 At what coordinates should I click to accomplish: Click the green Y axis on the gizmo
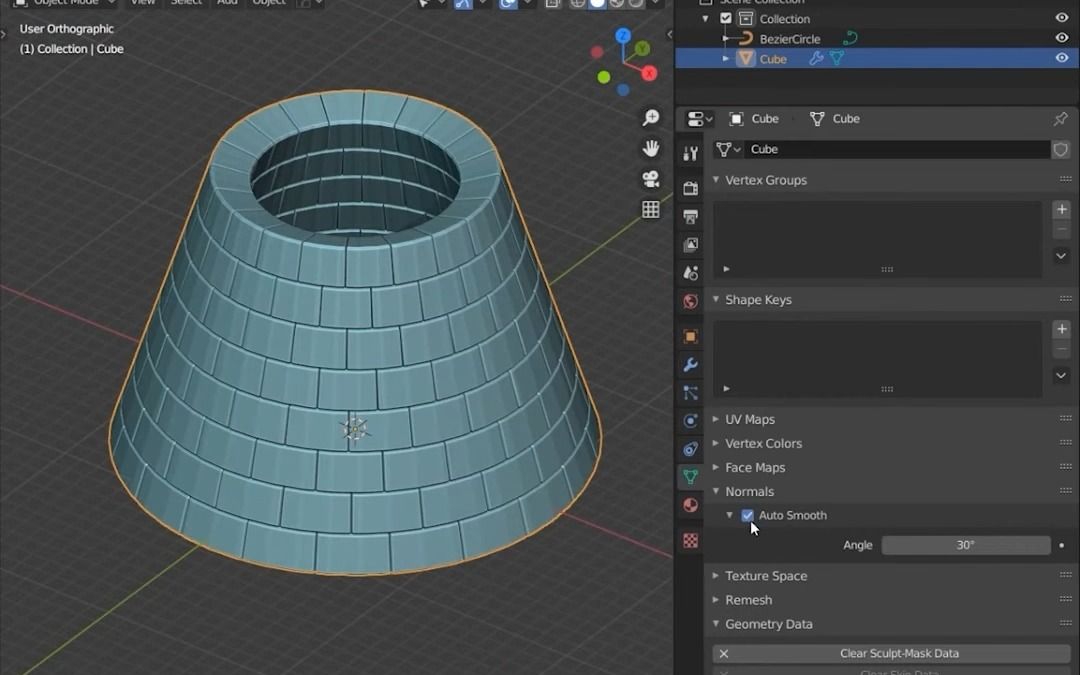tap(643, 48)
